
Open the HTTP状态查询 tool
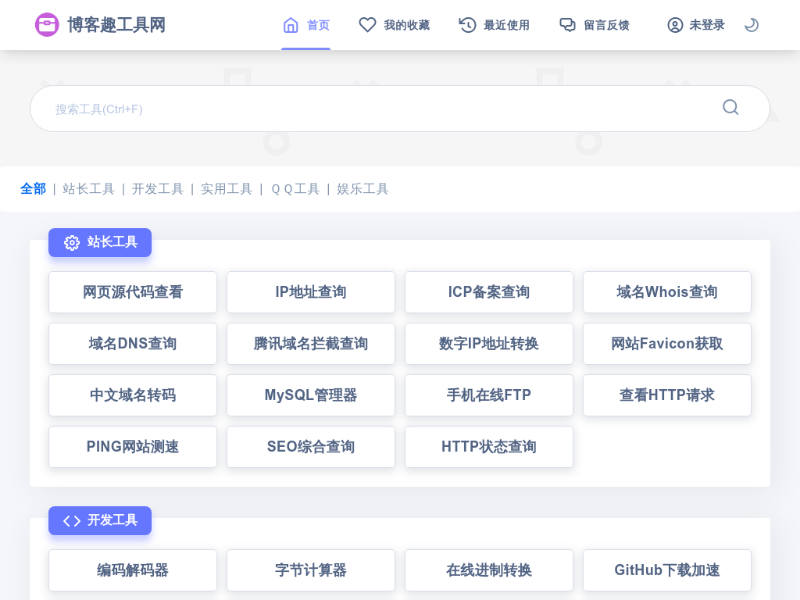(489, 447)
